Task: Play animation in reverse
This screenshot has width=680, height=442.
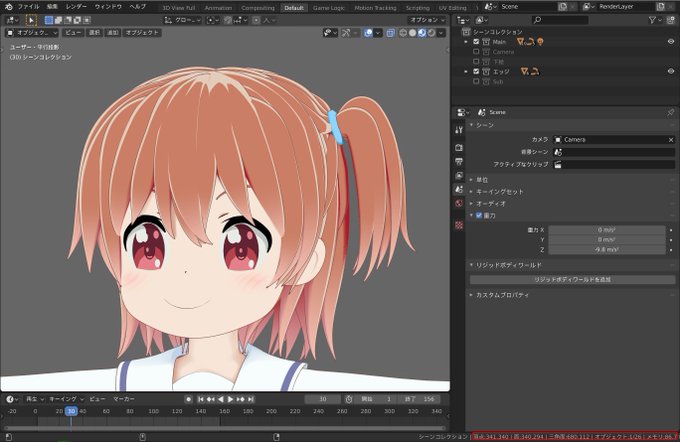Action: pyautogui.click(x=221, y=399)
